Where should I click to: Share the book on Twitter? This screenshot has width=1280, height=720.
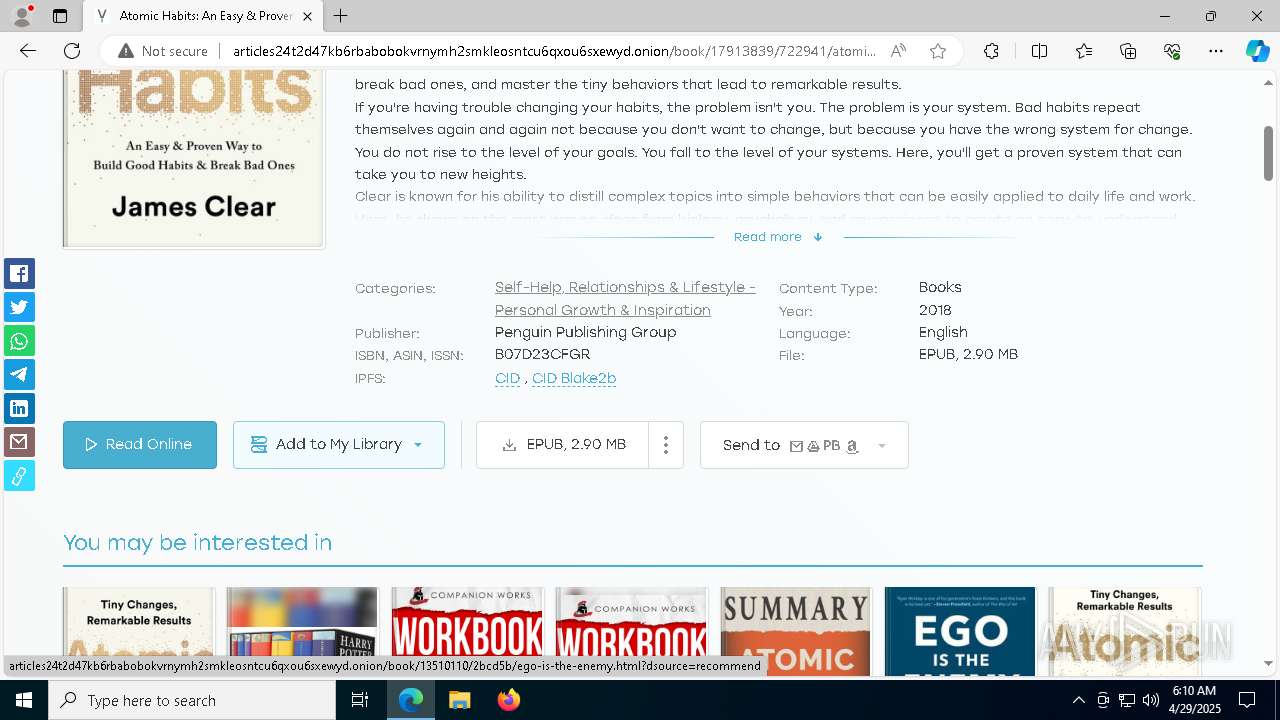19,307
